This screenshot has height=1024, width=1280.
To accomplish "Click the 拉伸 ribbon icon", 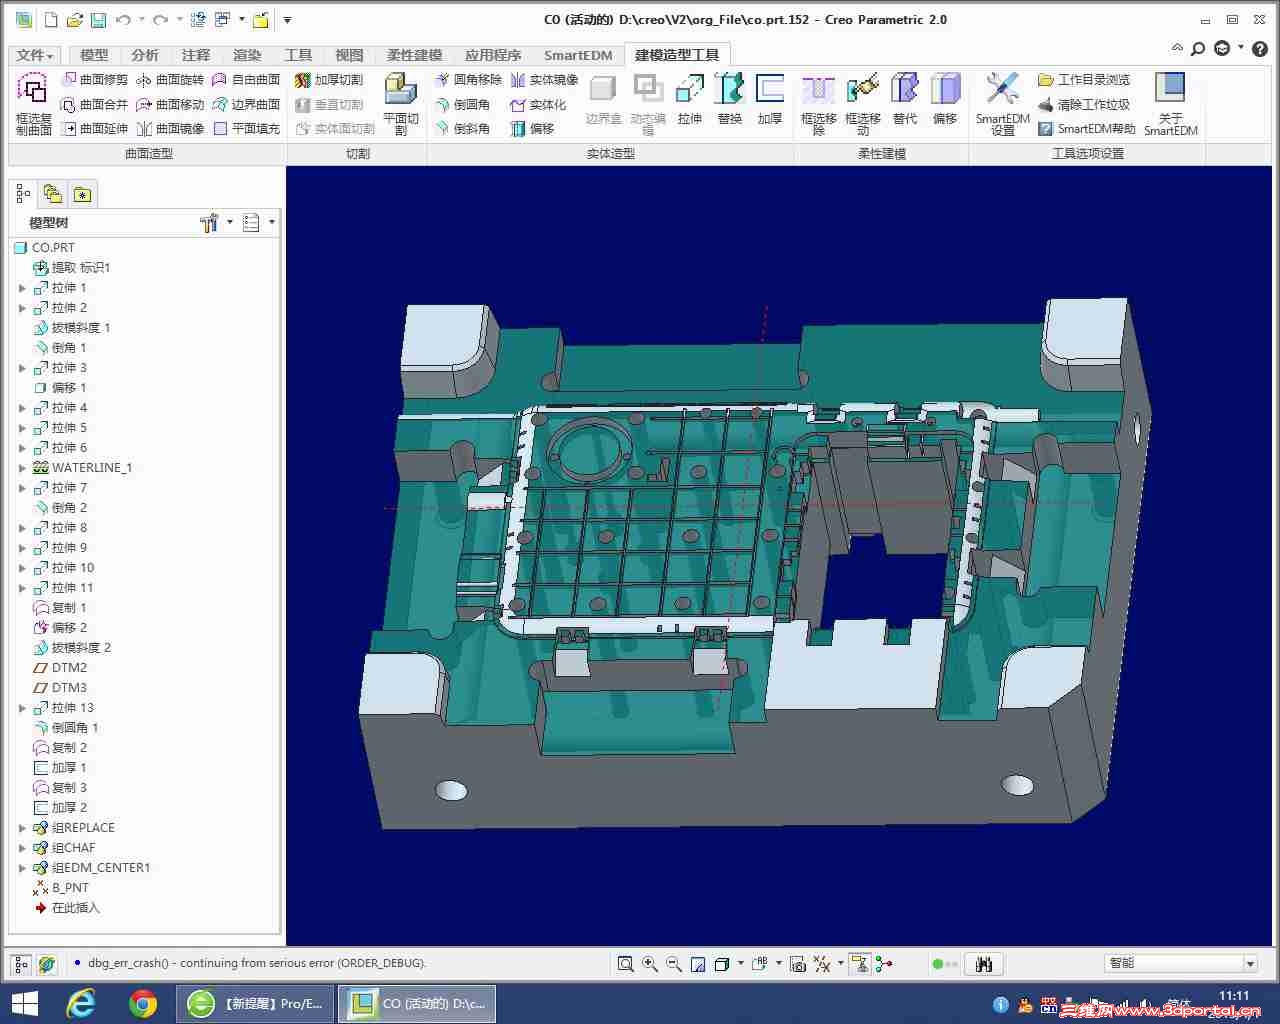I will 690,89.
